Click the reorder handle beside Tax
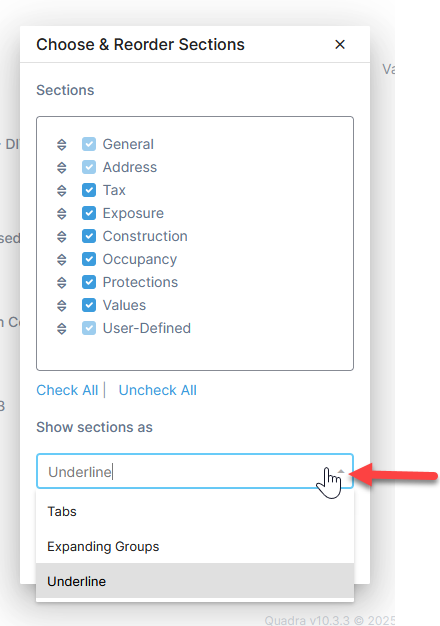 [x=61, y=190]
